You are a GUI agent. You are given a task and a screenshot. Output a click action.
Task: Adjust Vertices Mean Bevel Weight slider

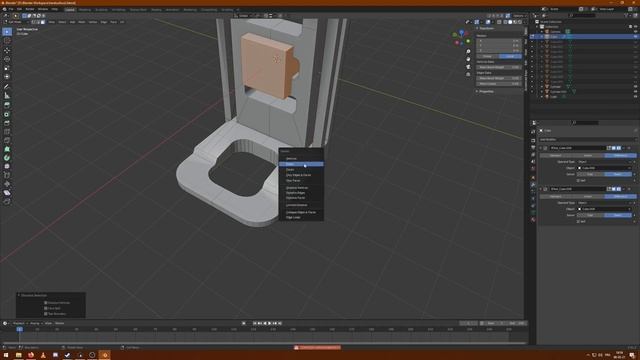499,67
